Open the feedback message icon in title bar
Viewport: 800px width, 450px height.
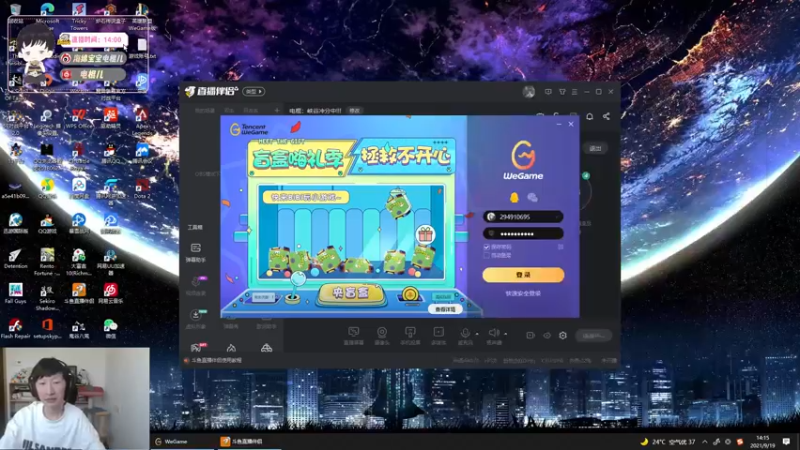click(x=548, y=92)
